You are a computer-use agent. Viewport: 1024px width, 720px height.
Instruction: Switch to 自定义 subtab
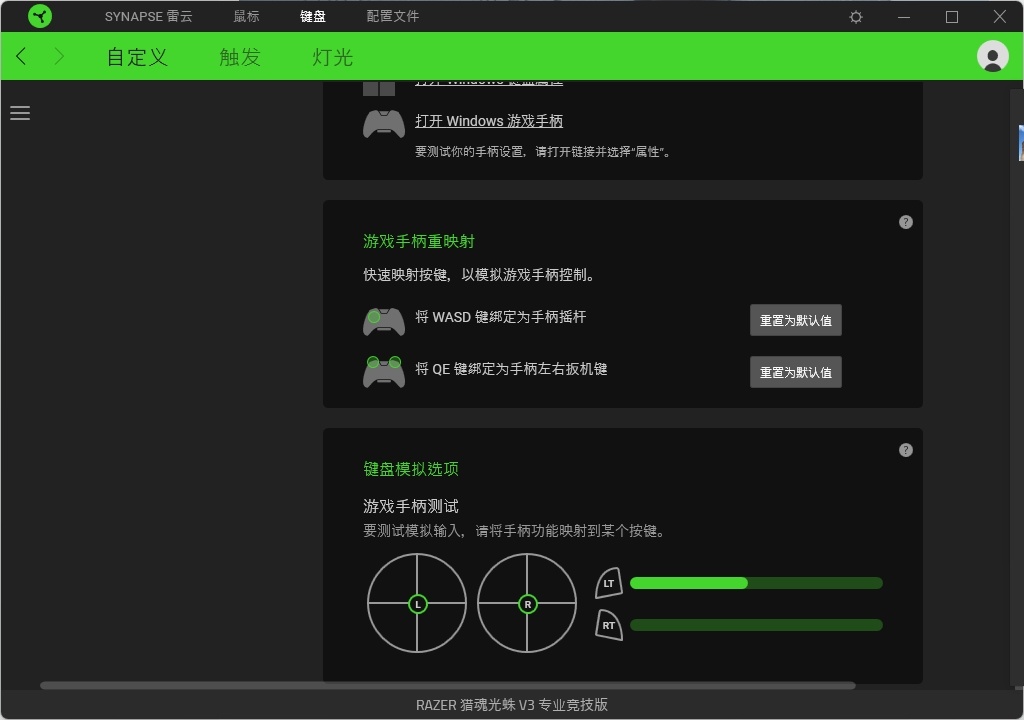point(137,57)
